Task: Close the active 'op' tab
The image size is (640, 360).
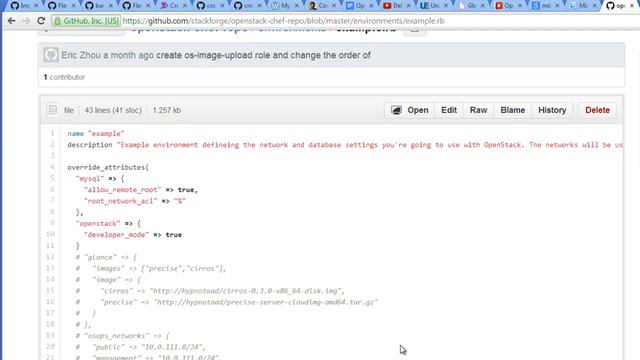Action: [x=632, y=6]
